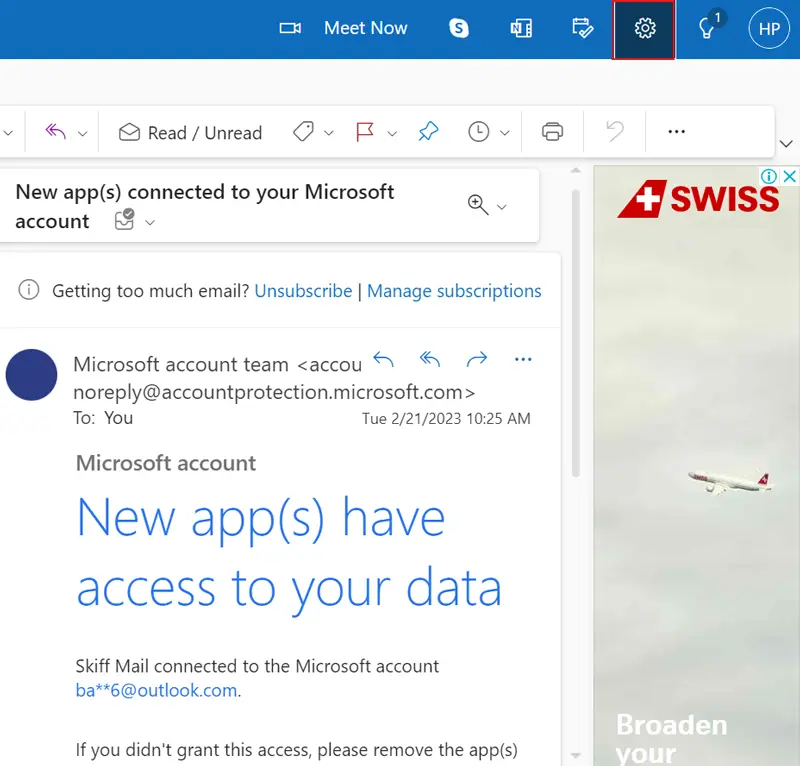The width and height of the screenshot is (800, 766).
Task: Start a call with Meet Now
Action: click(344, 29)
